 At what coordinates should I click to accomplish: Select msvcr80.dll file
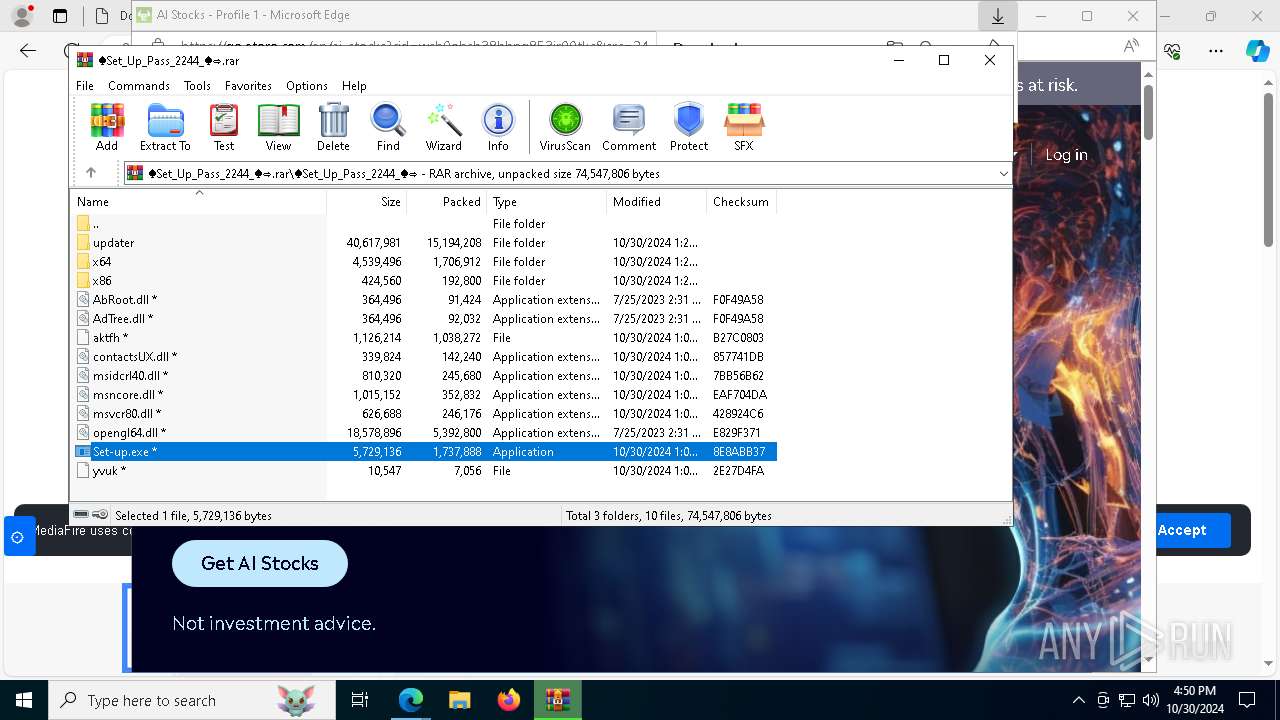coord(424,414)
